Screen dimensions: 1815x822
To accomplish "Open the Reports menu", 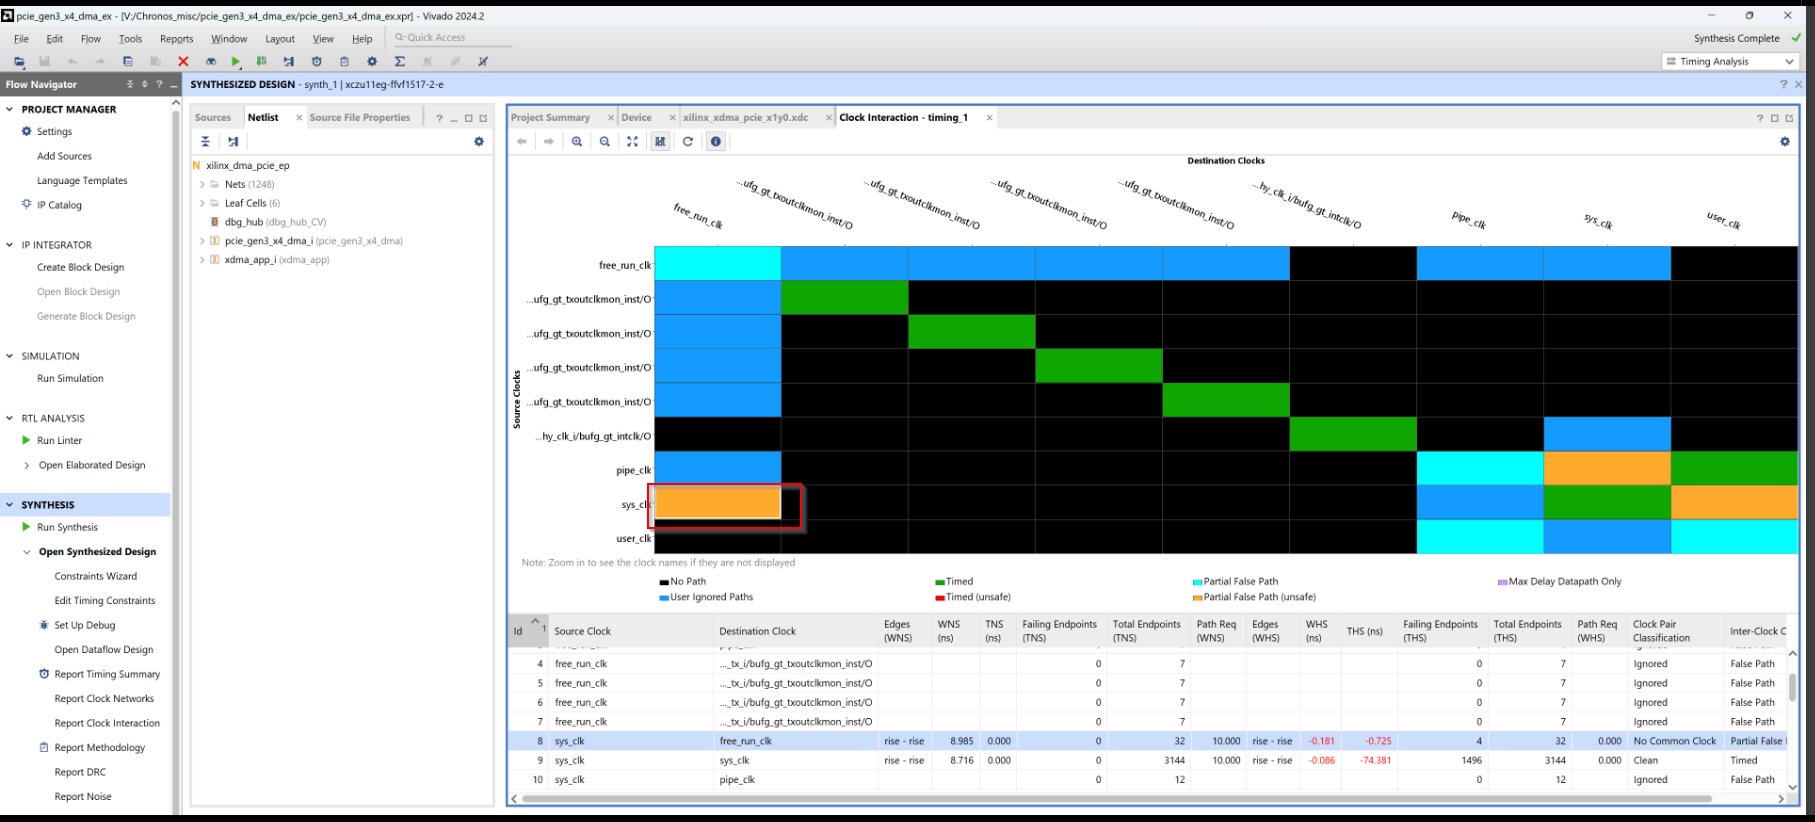I will (x=176, y=39).
